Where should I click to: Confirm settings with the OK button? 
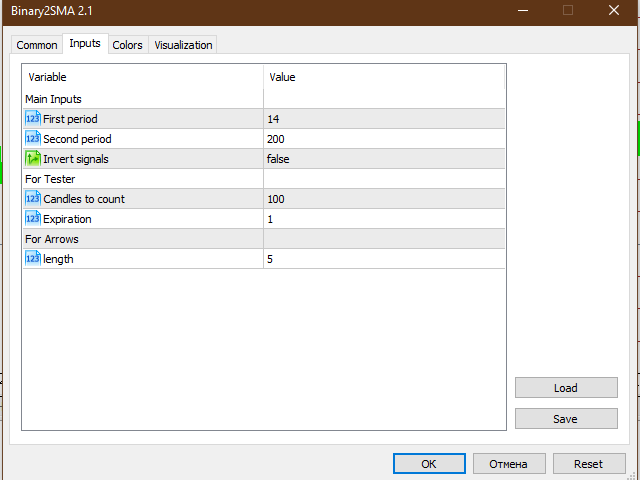click(429, 464)
